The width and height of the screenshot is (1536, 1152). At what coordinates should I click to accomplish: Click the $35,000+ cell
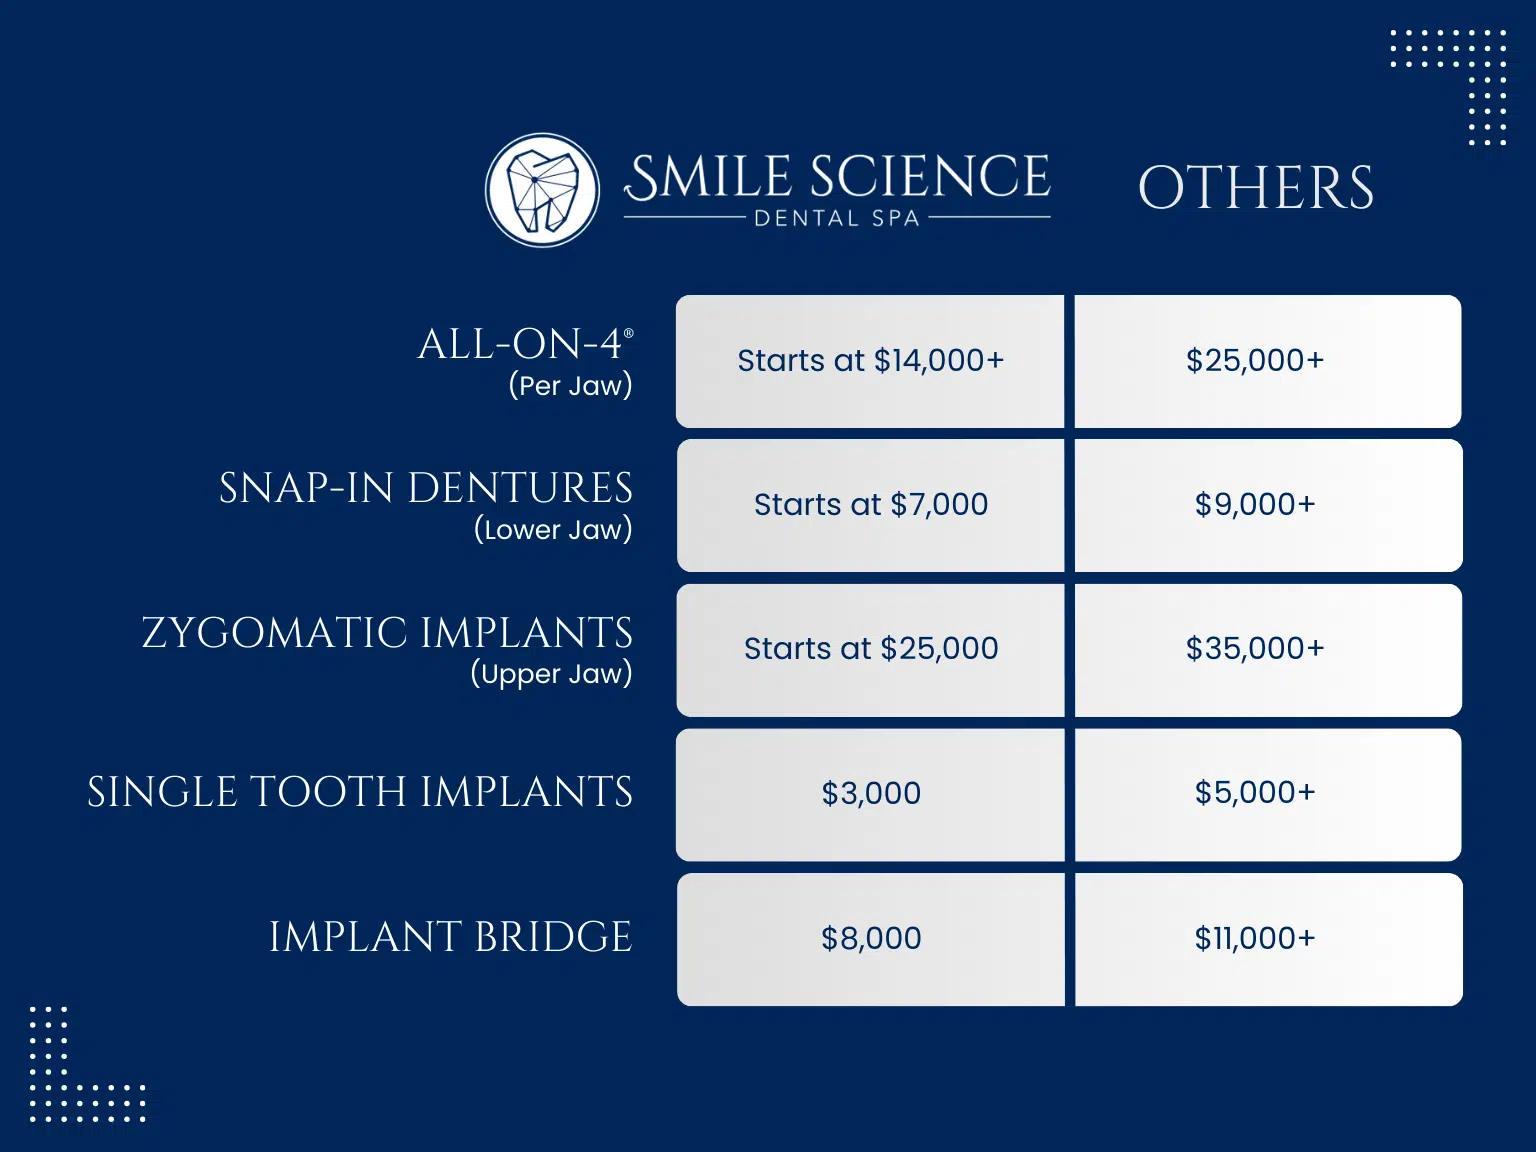pos(1268,650)
